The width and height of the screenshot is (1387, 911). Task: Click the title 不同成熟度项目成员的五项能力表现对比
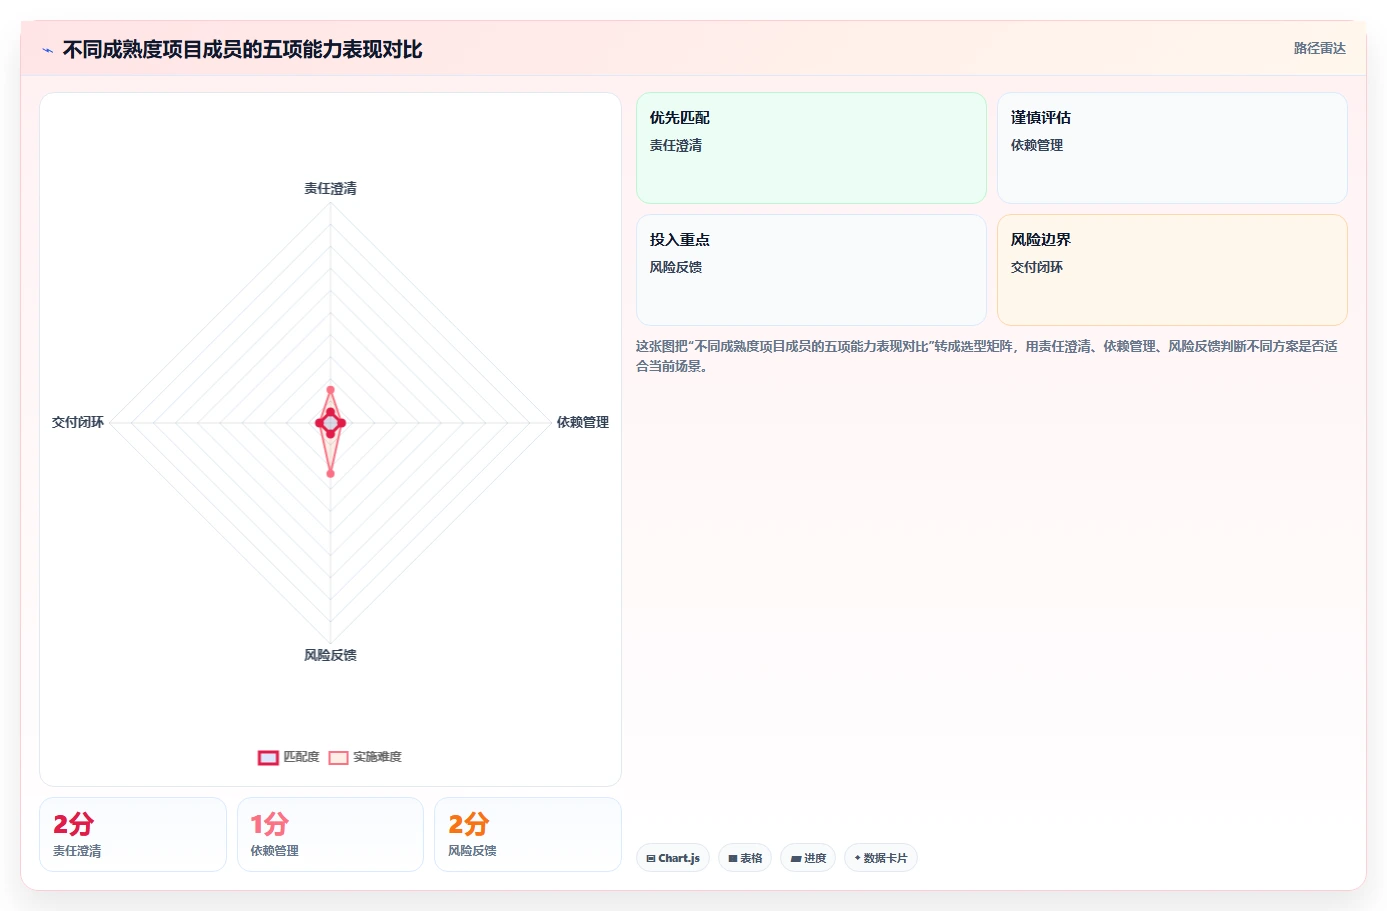pos(242,49)
